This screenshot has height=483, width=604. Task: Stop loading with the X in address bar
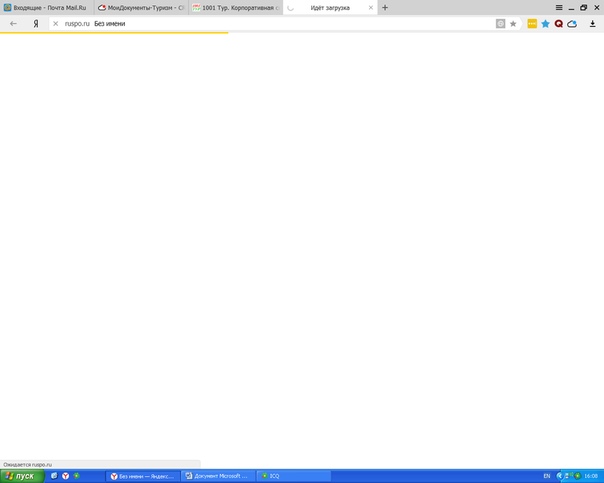[55, 23]
